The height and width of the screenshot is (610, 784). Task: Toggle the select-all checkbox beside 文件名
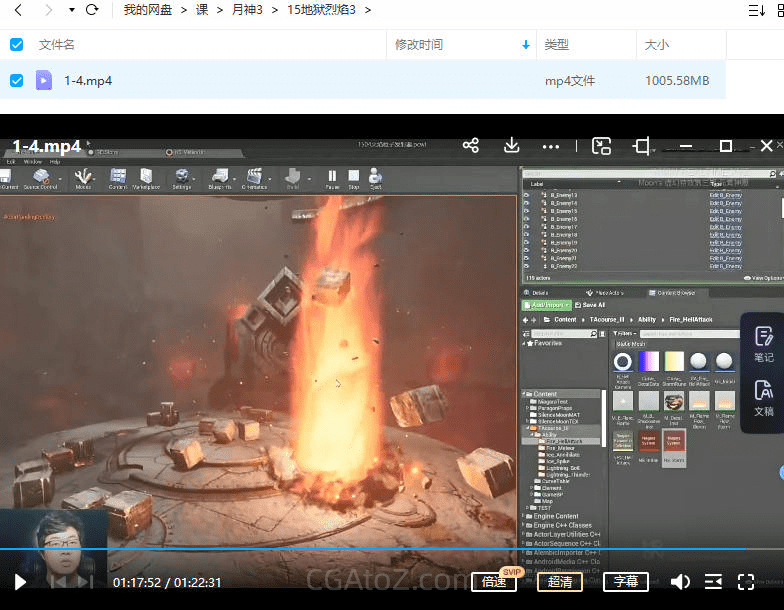(16, 45)
